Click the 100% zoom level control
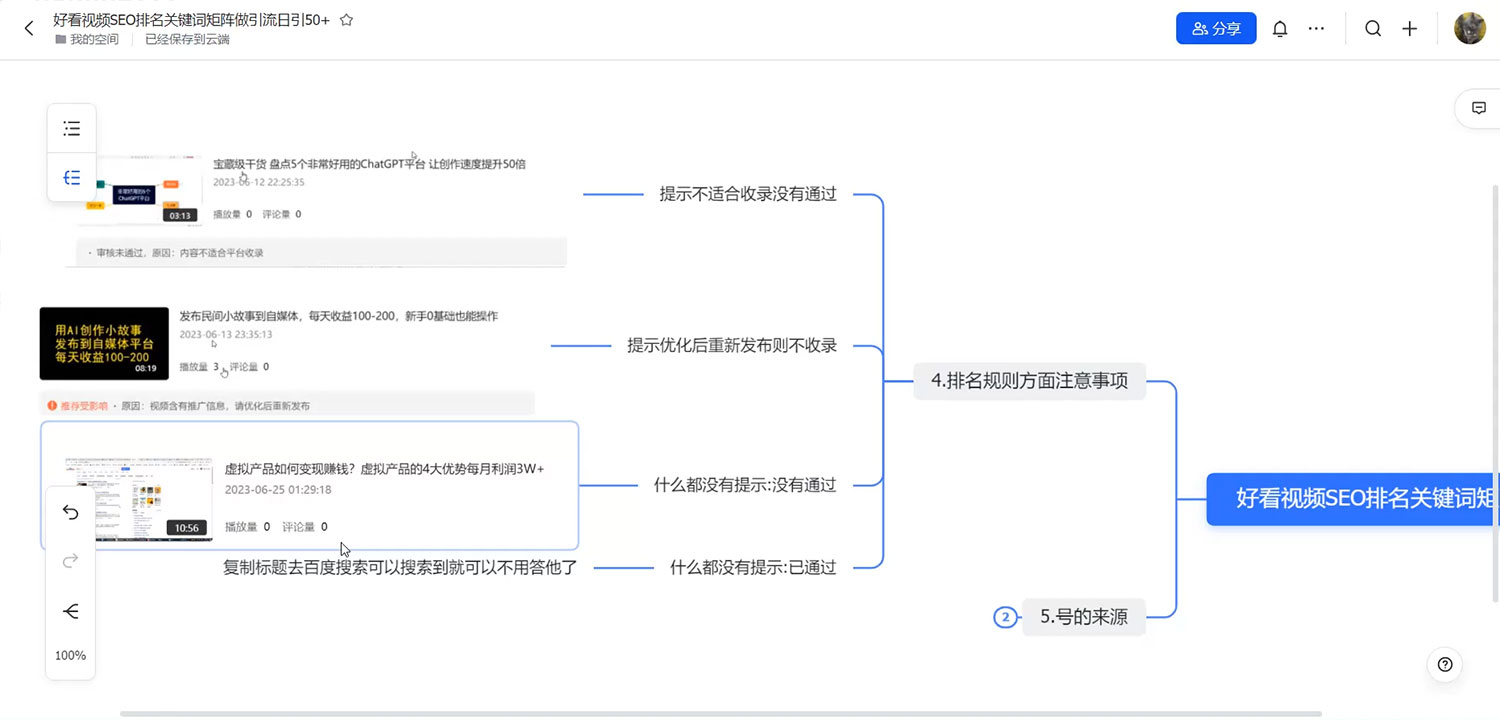This screenshot has width=1500, height=720. 70,655
